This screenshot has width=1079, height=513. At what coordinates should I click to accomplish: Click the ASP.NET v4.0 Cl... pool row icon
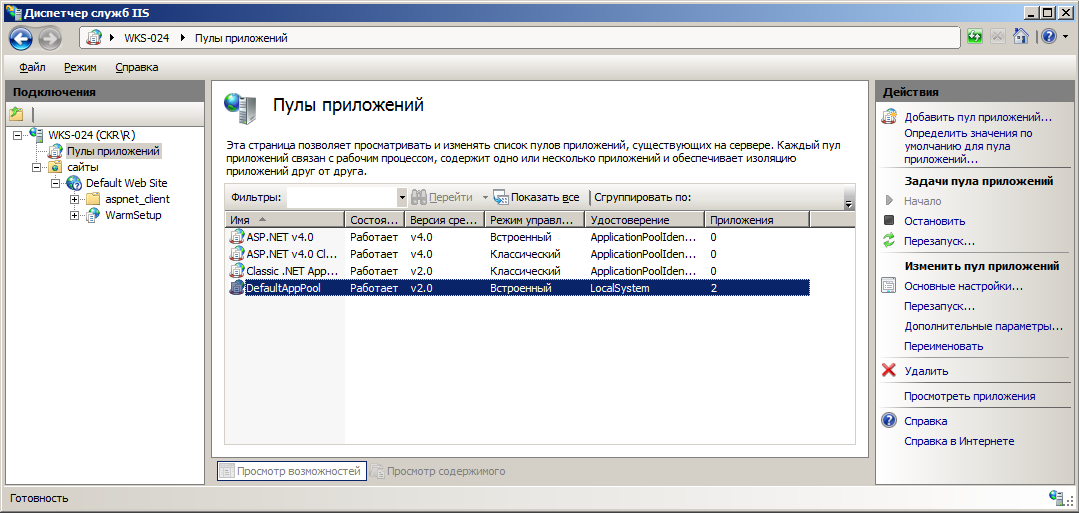pos(237,254)
